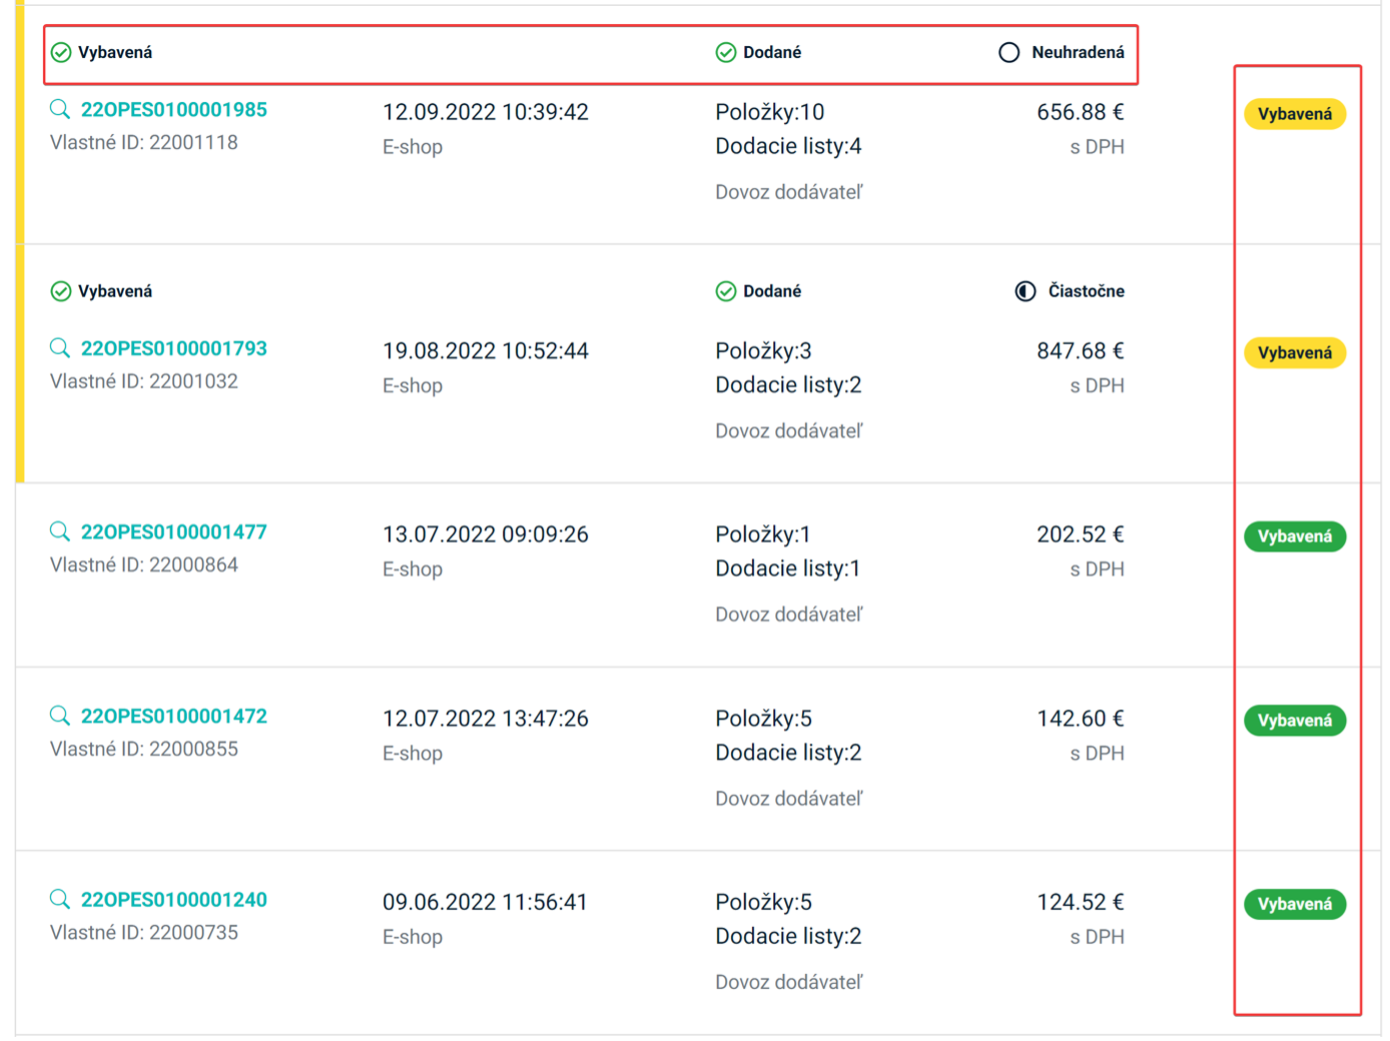Click green Vybavená badge for 142.60 € order
This screenshot has width=1390, height=1041.
click(x=1294, y=721)
